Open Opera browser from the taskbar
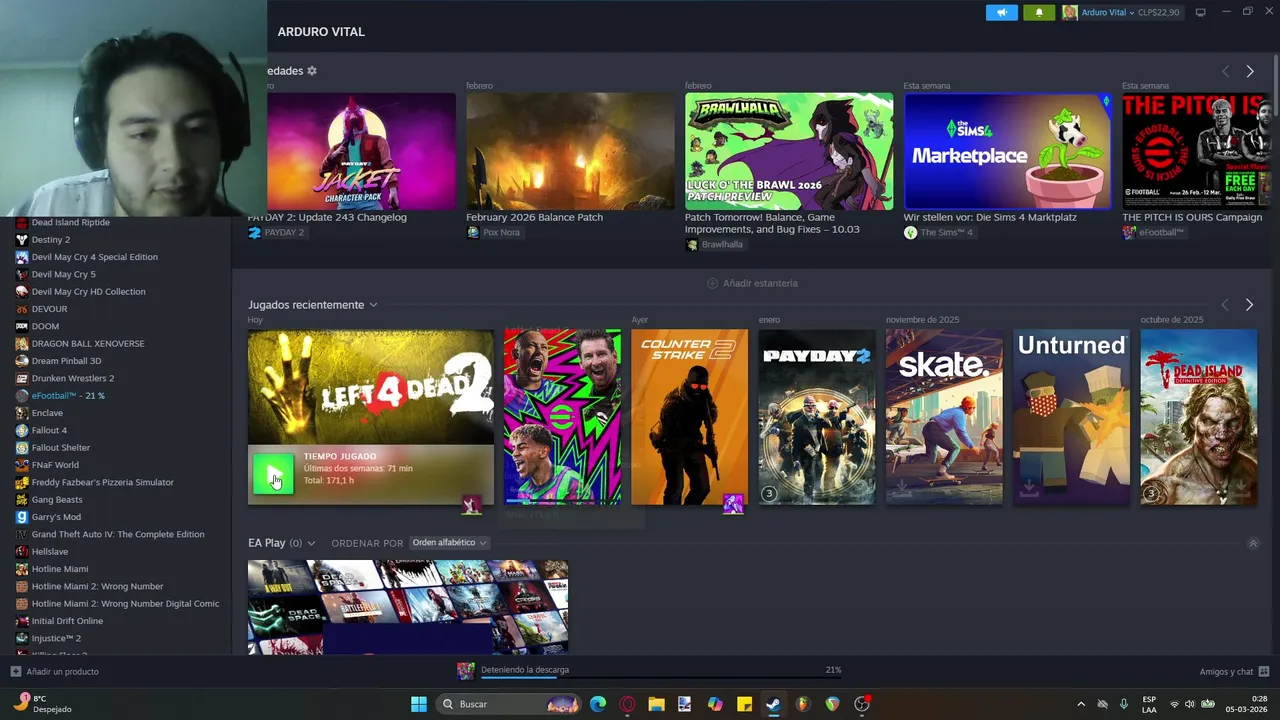Viewport: 1280px width, 720px height. click(627, 704)
